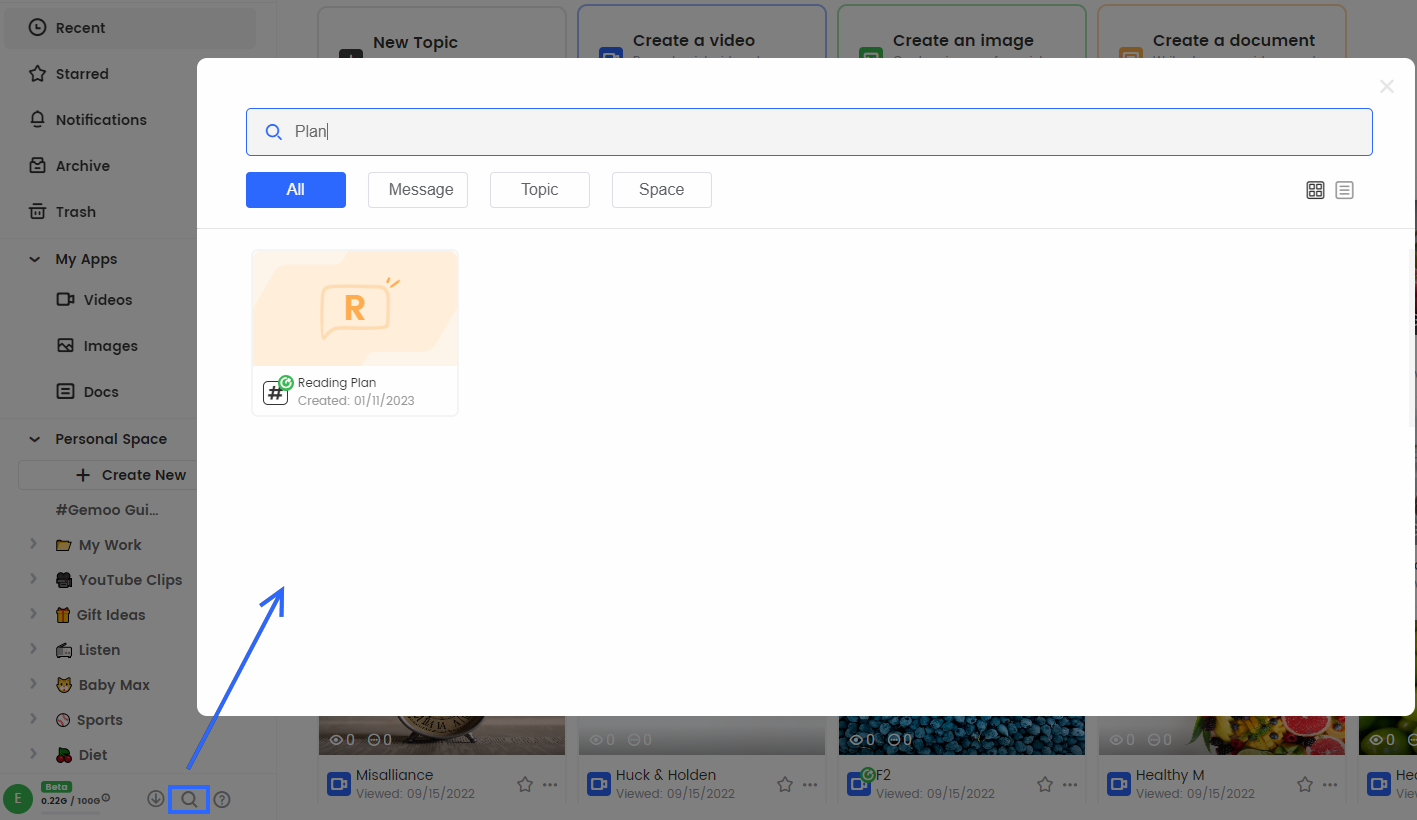This screenshot has height=820, width=1417.
Task: Click Create New in Personal Space
Action: click(x=133, y=475)
